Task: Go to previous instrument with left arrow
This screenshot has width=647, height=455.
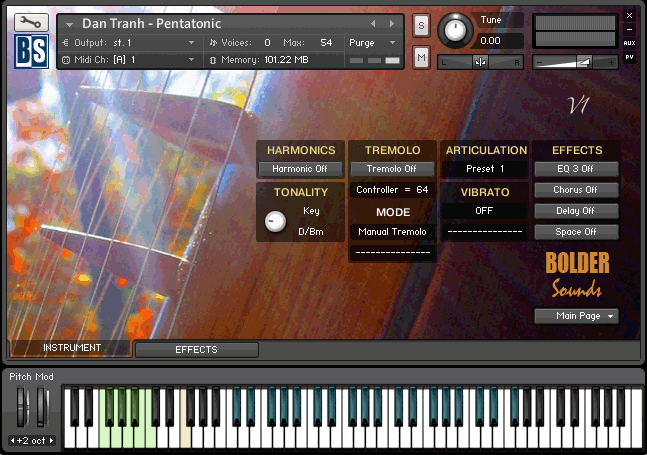Action: (373, 24)
